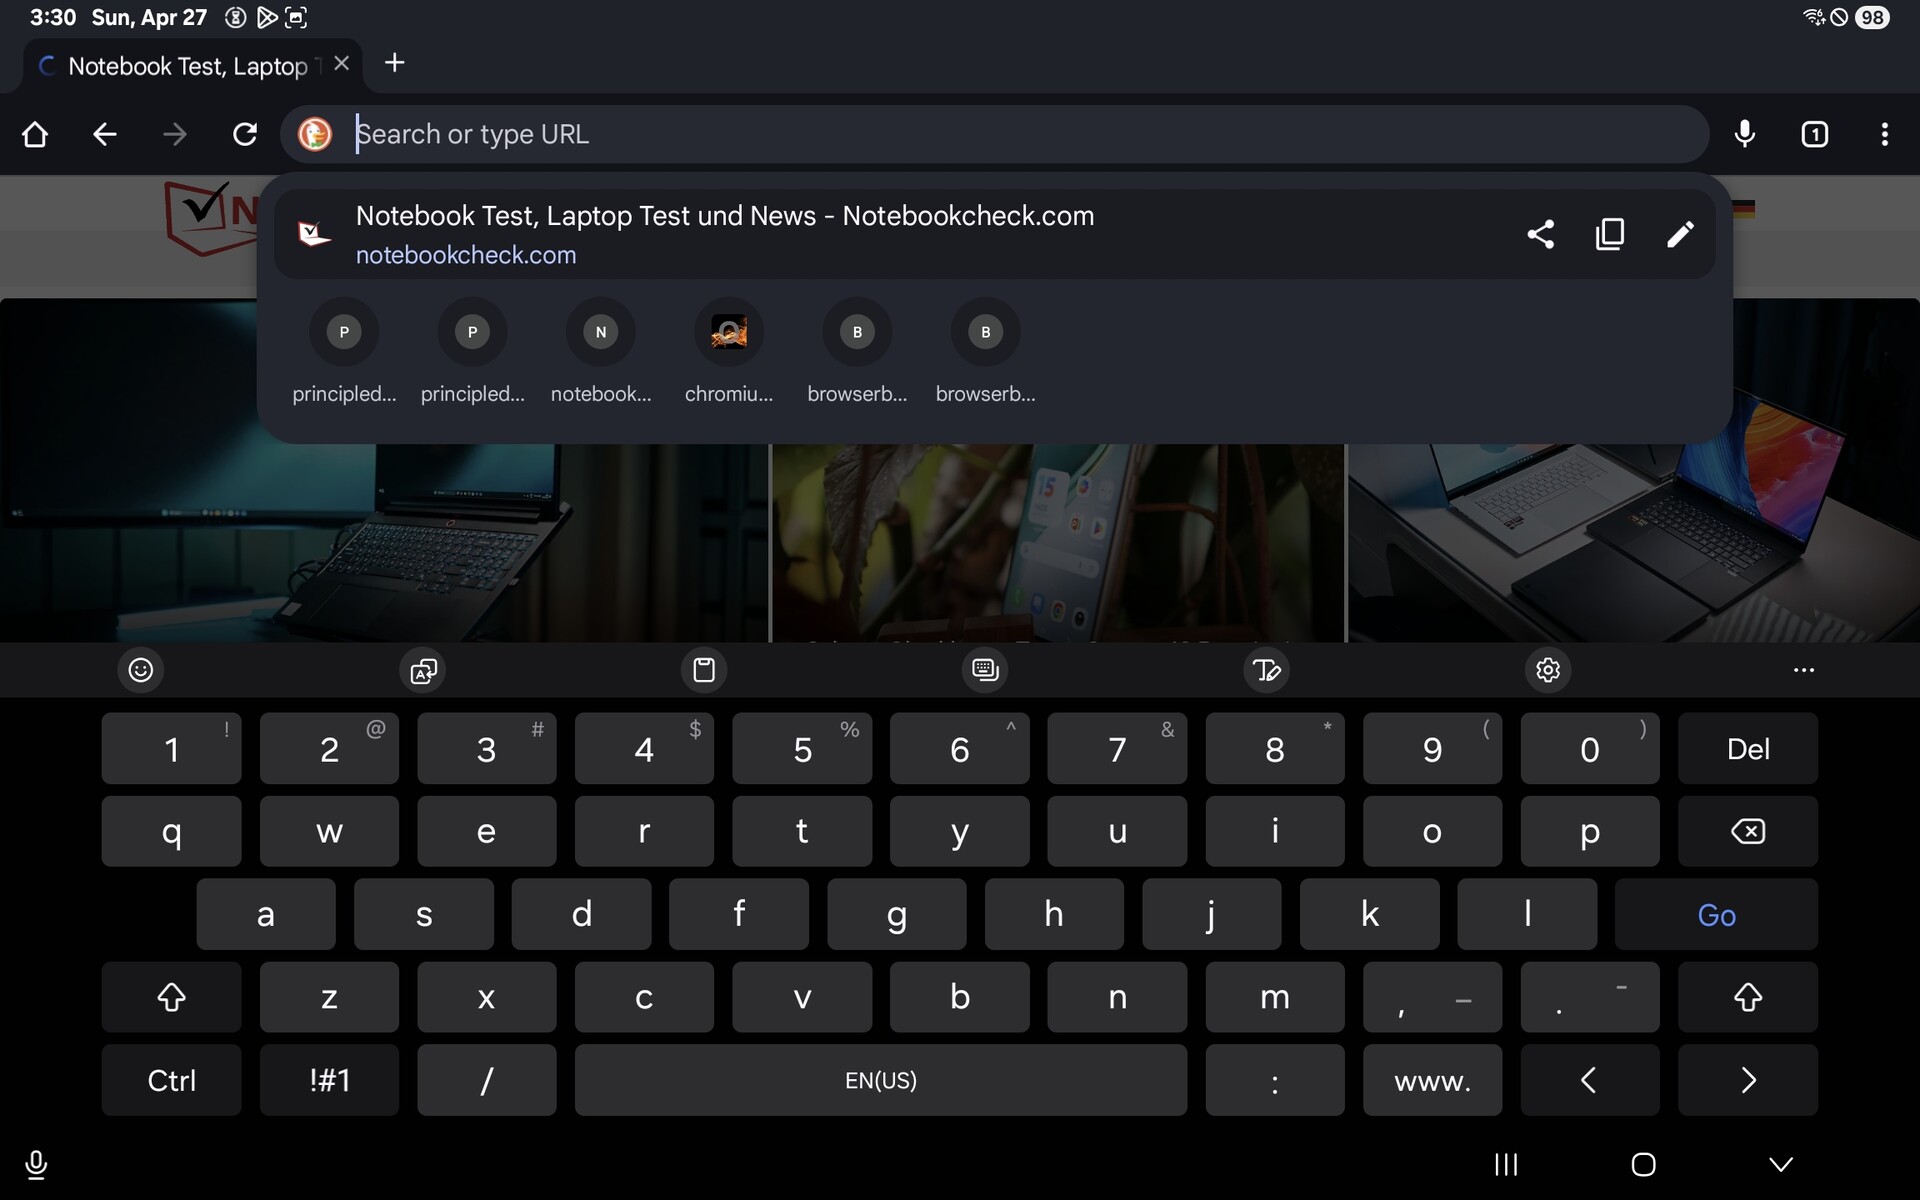Go to browser home page

pos(35,134)
